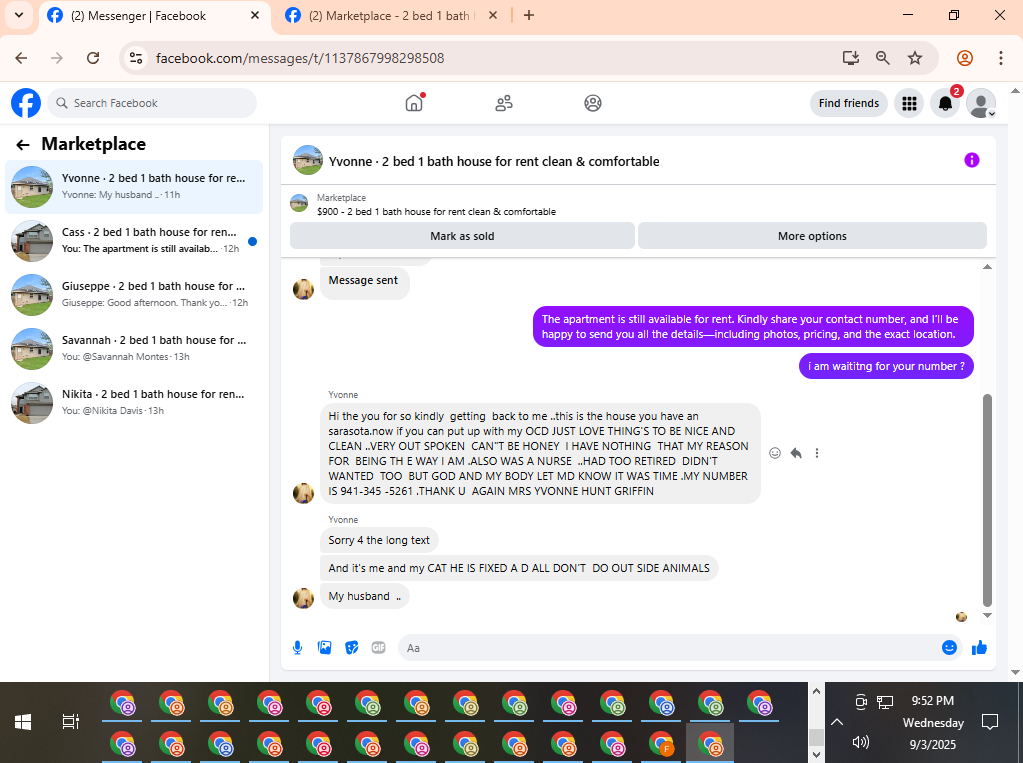Open the Groups icon in top navigation
The width and height of the screenshot is (1023, 763).
(592, 103)
